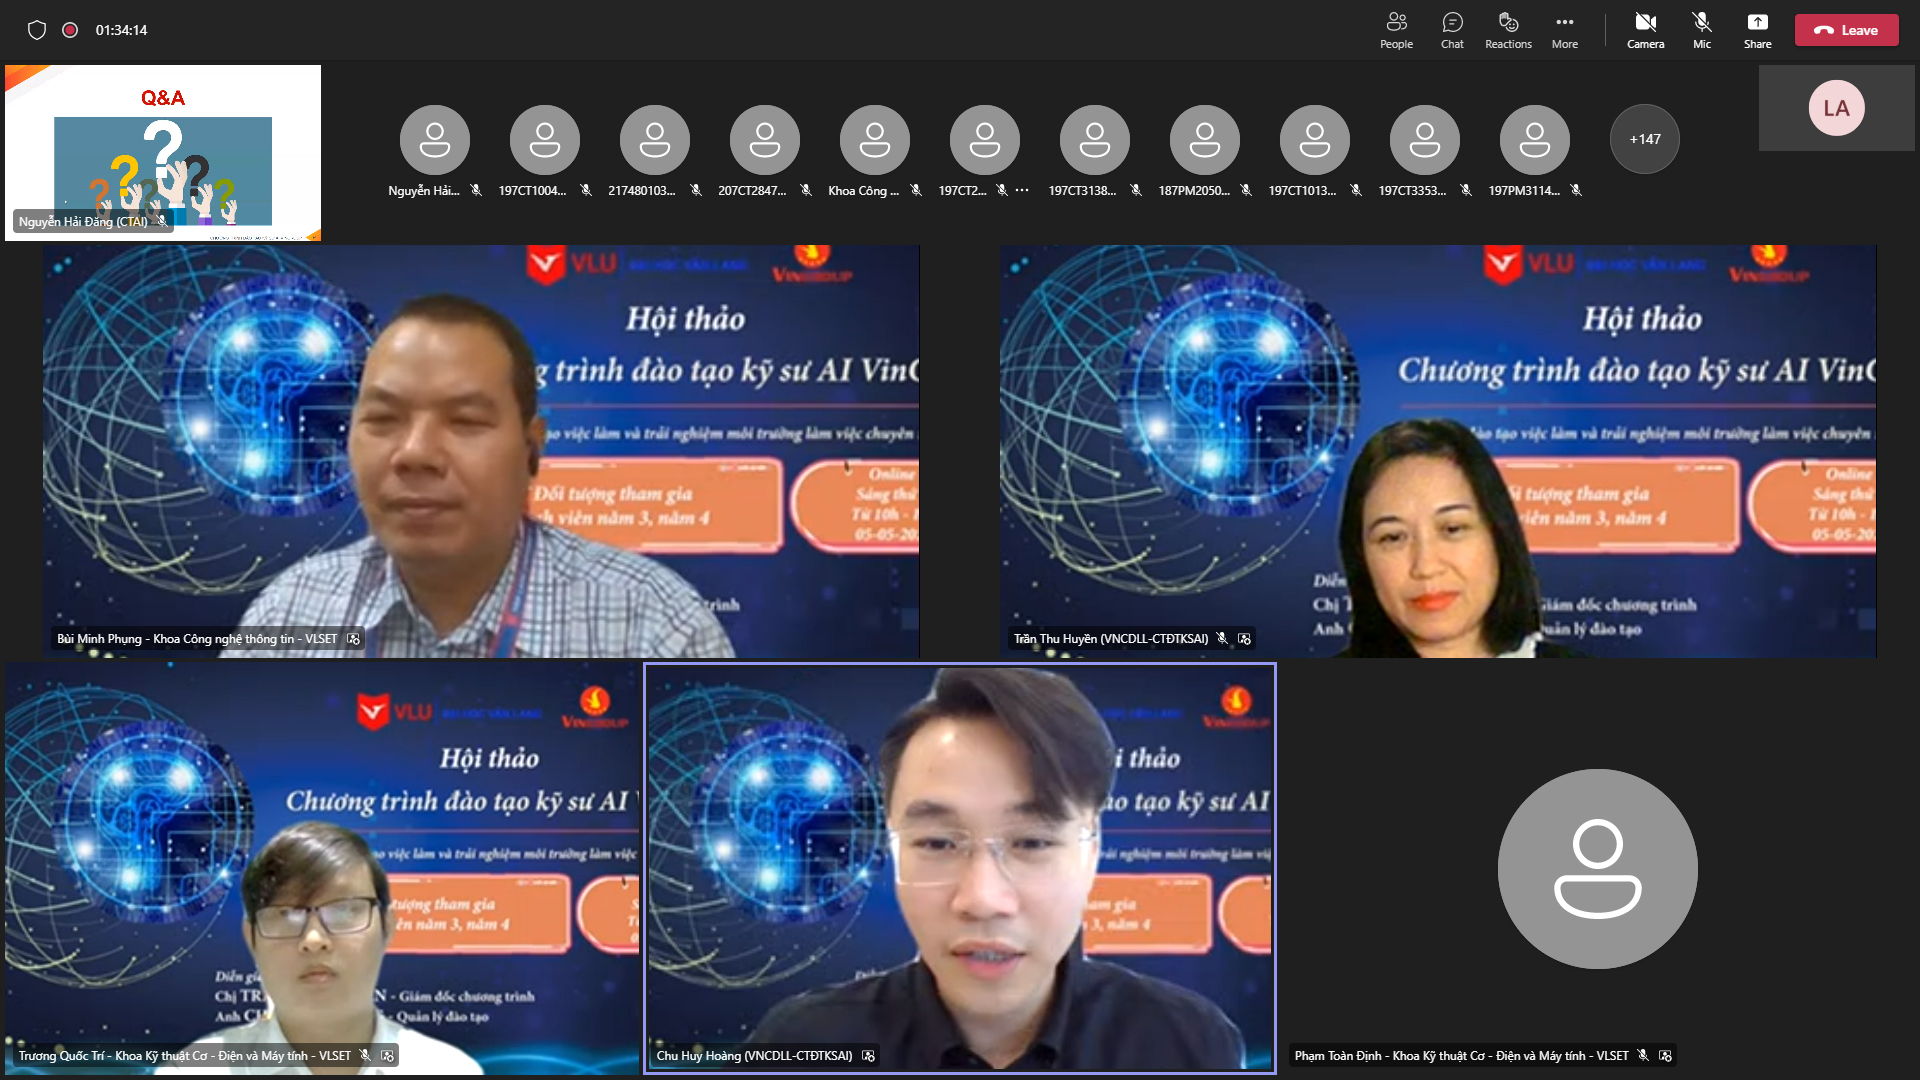Click Phạm Toàn Định's avatar placeholder

(1597, 868)
